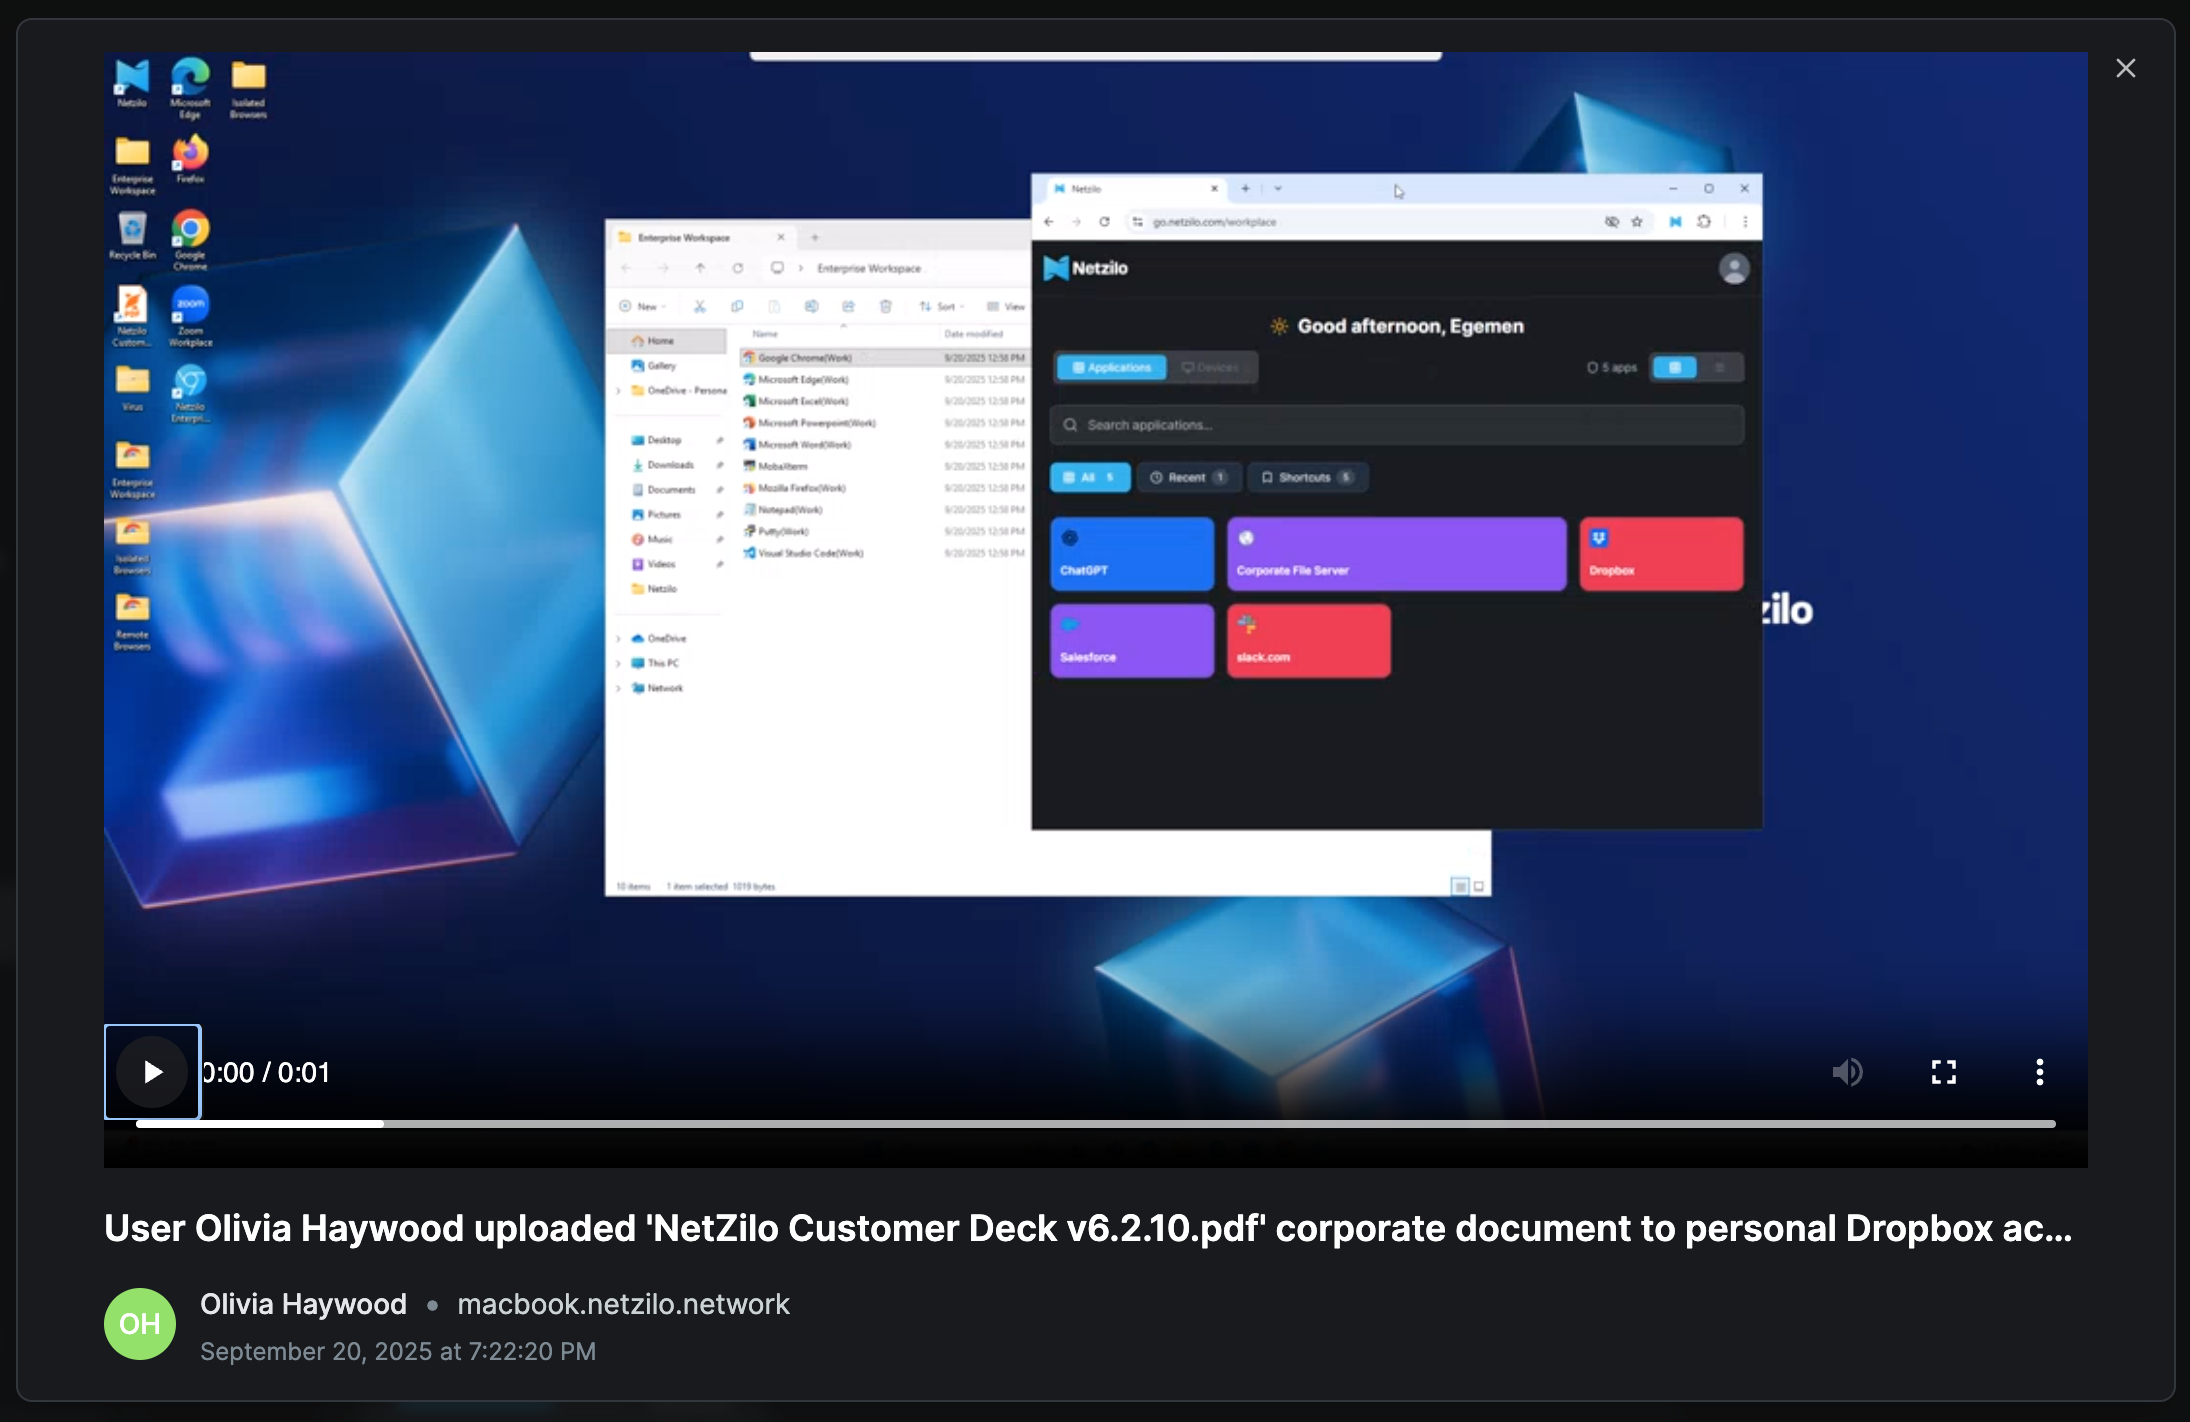This screenshot has width=2190, height=1422.
Task: Switch to the Shortcuts filter tab
Action: click(1307, 477)
